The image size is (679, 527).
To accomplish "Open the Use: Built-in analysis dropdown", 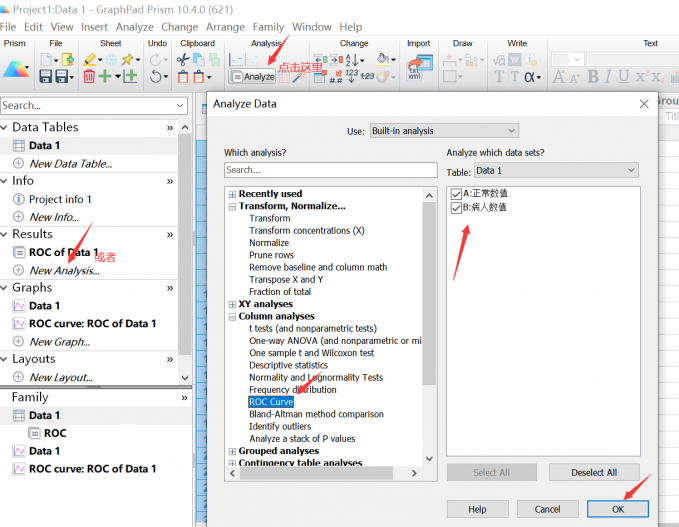I will coord(444,131).
